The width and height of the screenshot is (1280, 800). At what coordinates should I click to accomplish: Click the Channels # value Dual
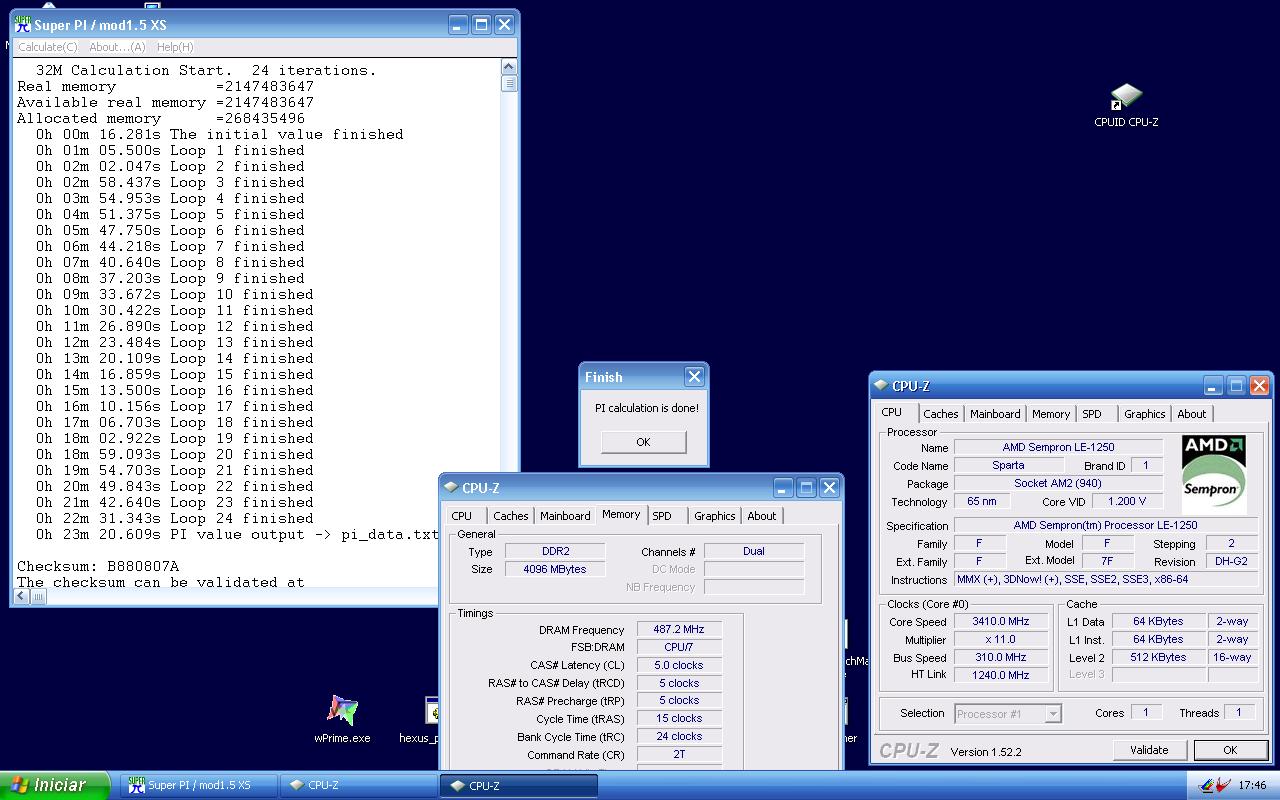(x=754, y=551)
